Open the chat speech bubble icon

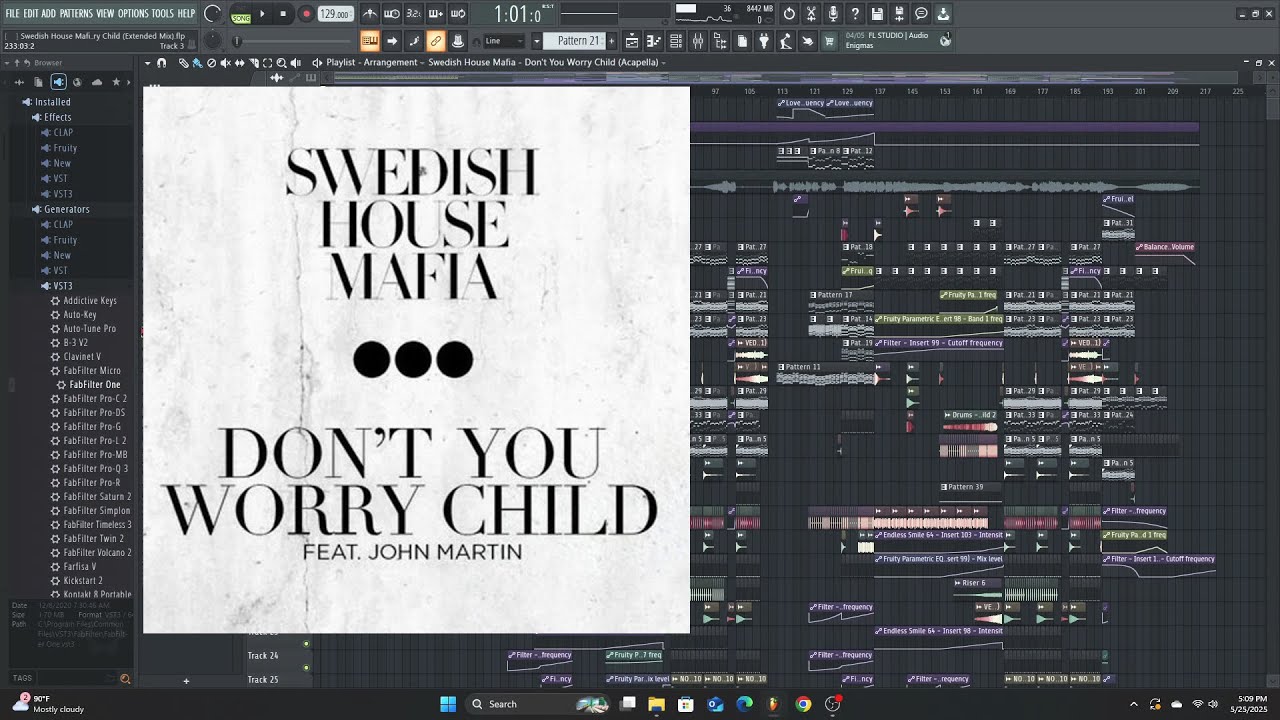pyautogui.click(x=921, y=14)
